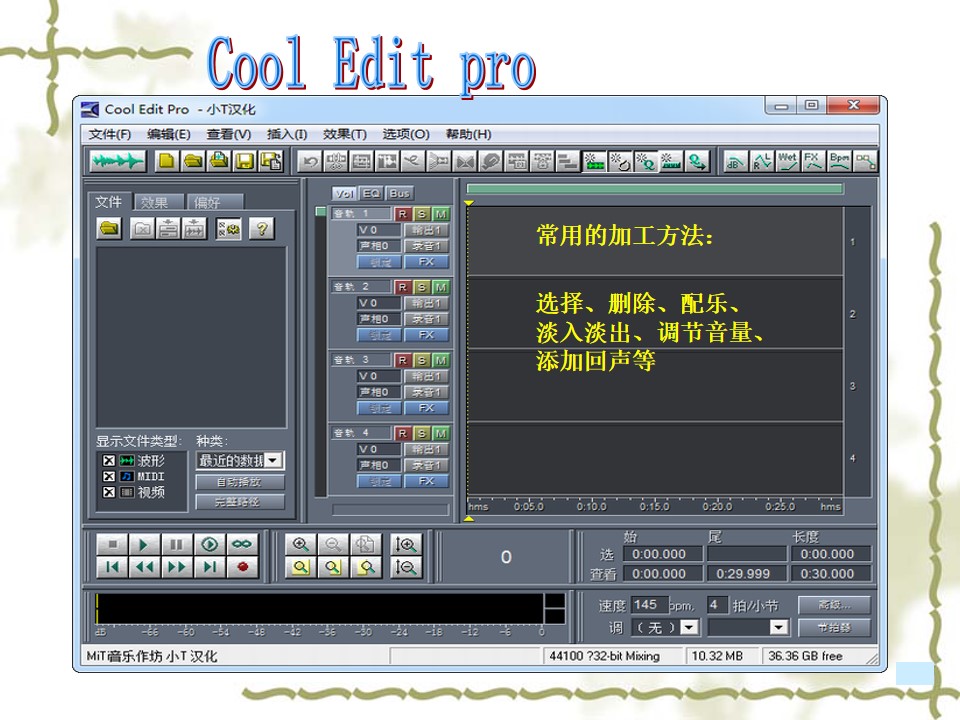
Task: Jump to end of session button
Action: tap(209, 567)
